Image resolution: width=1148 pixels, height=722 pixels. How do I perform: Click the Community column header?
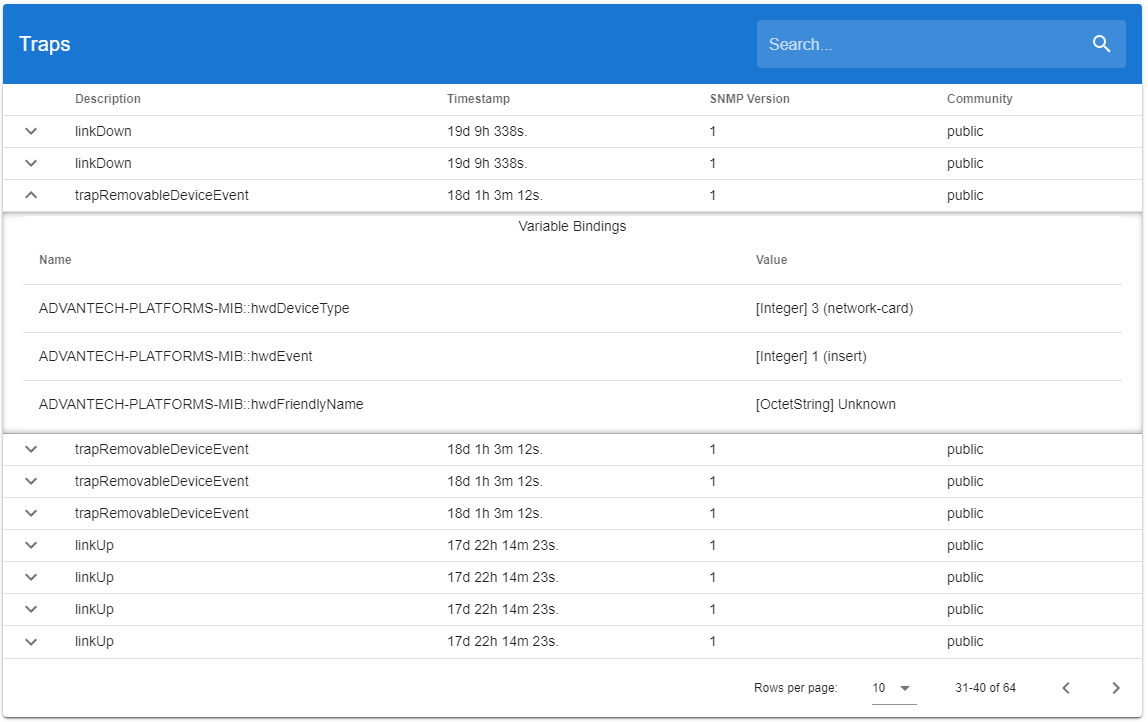979,99
